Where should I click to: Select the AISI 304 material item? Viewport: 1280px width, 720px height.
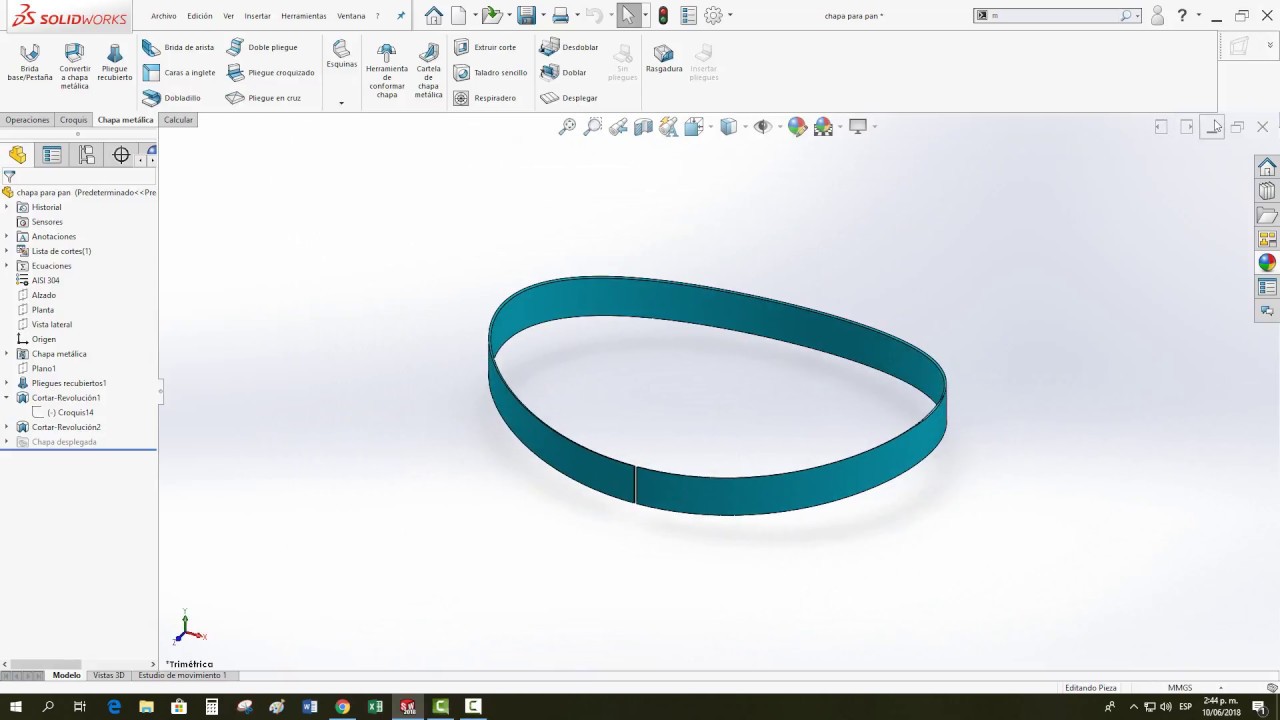click(x=45, y=280)
